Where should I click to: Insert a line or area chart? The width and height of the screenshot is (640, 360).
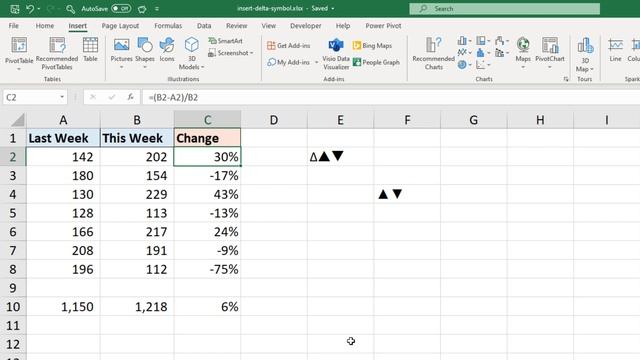464,53
